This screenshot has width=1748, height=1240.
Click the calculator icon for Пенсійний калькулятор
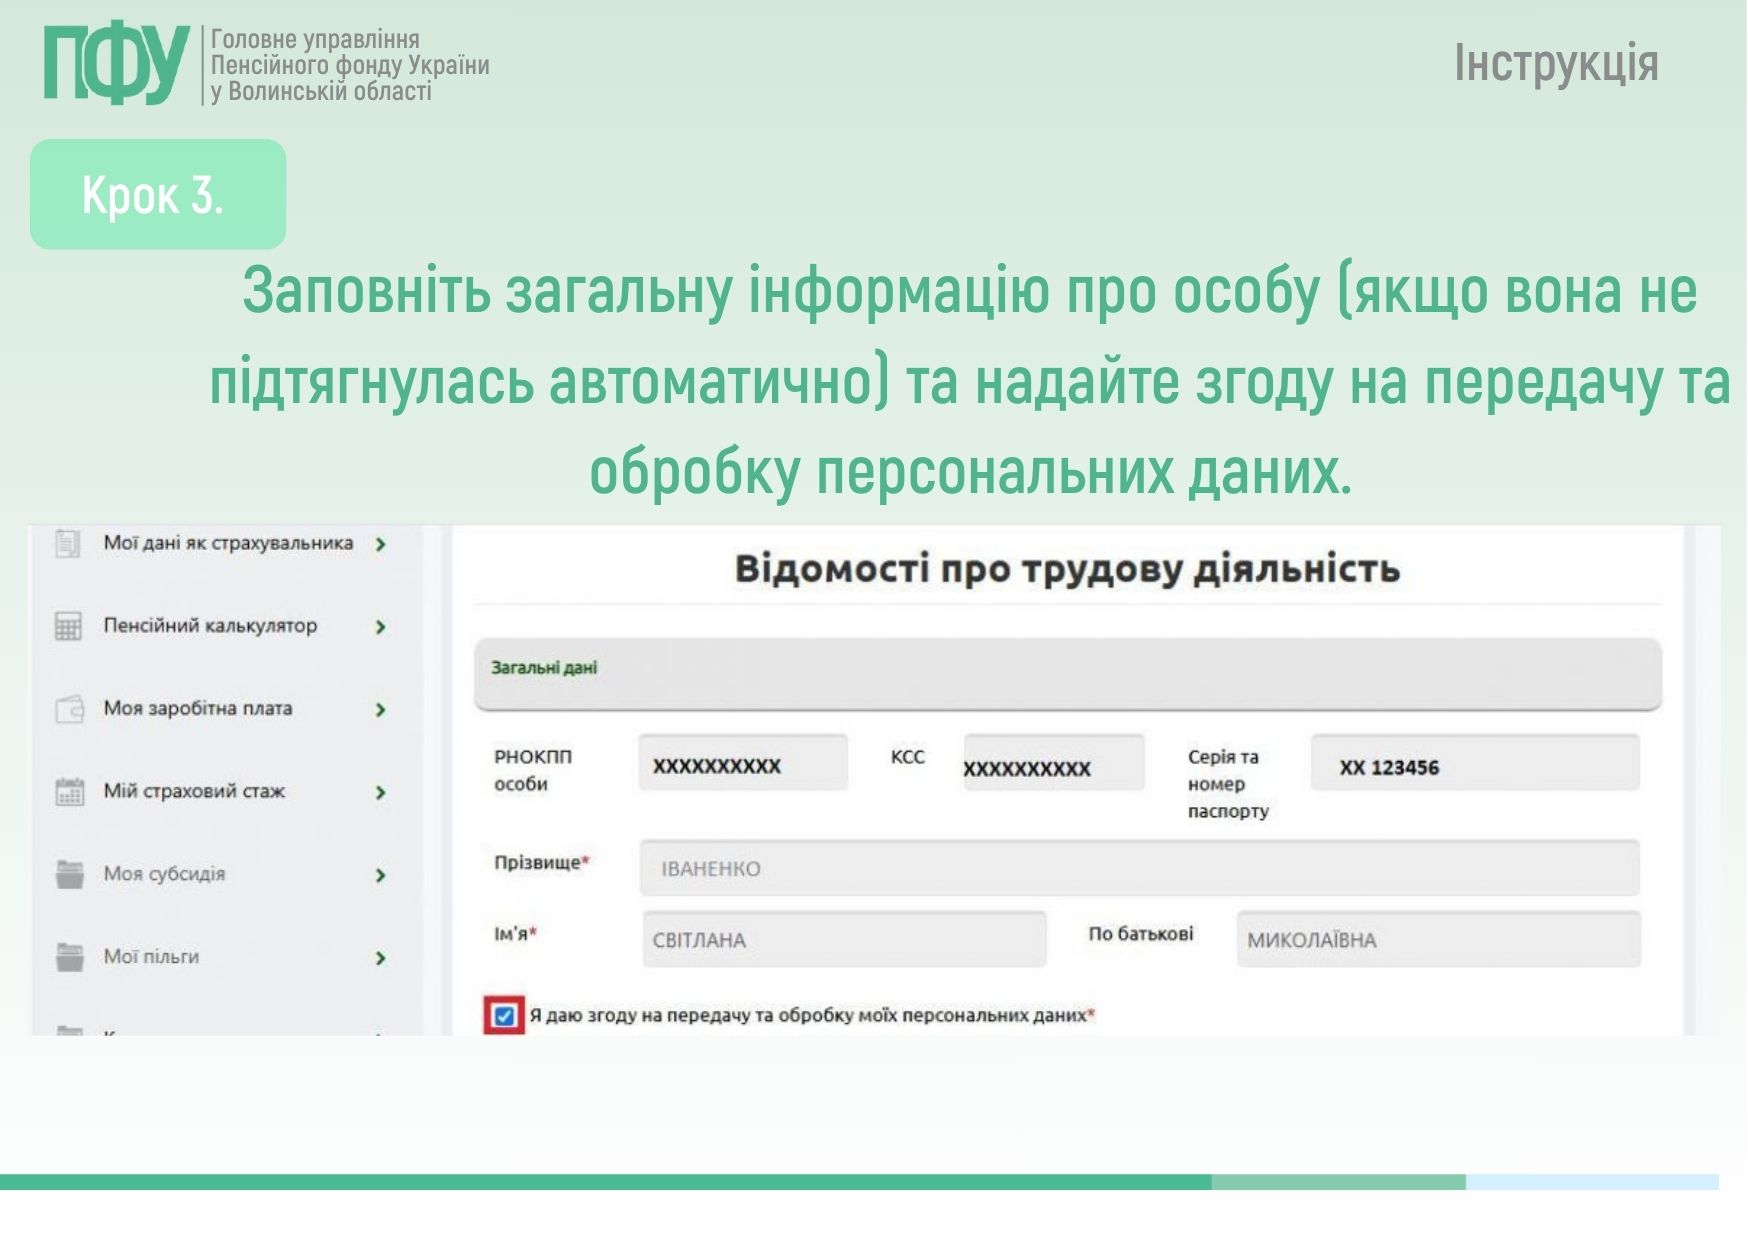point(67,627)
